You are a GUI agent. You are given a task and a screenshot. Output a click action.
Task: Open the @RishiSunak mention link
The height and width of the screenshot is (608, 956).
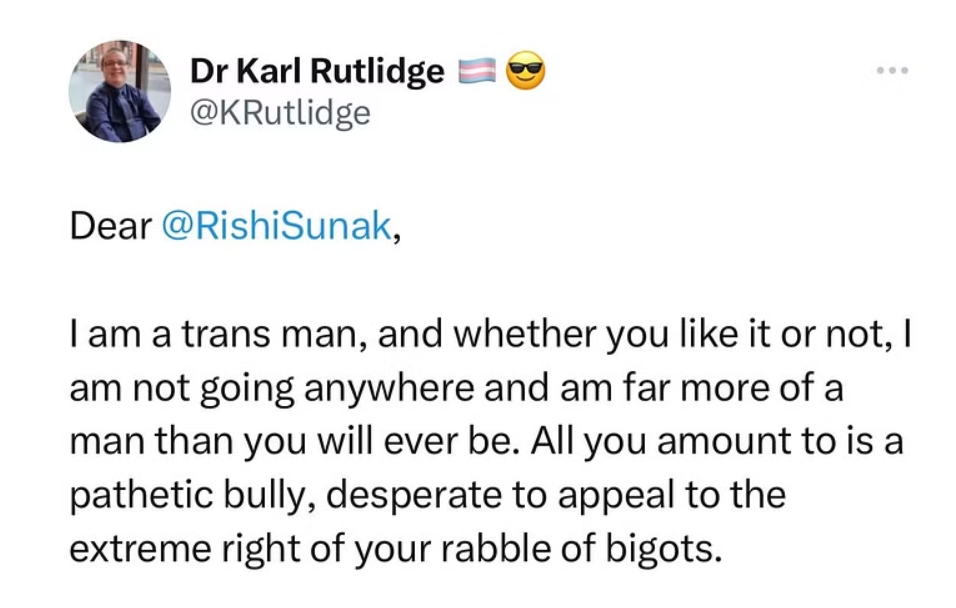(276, 226)
